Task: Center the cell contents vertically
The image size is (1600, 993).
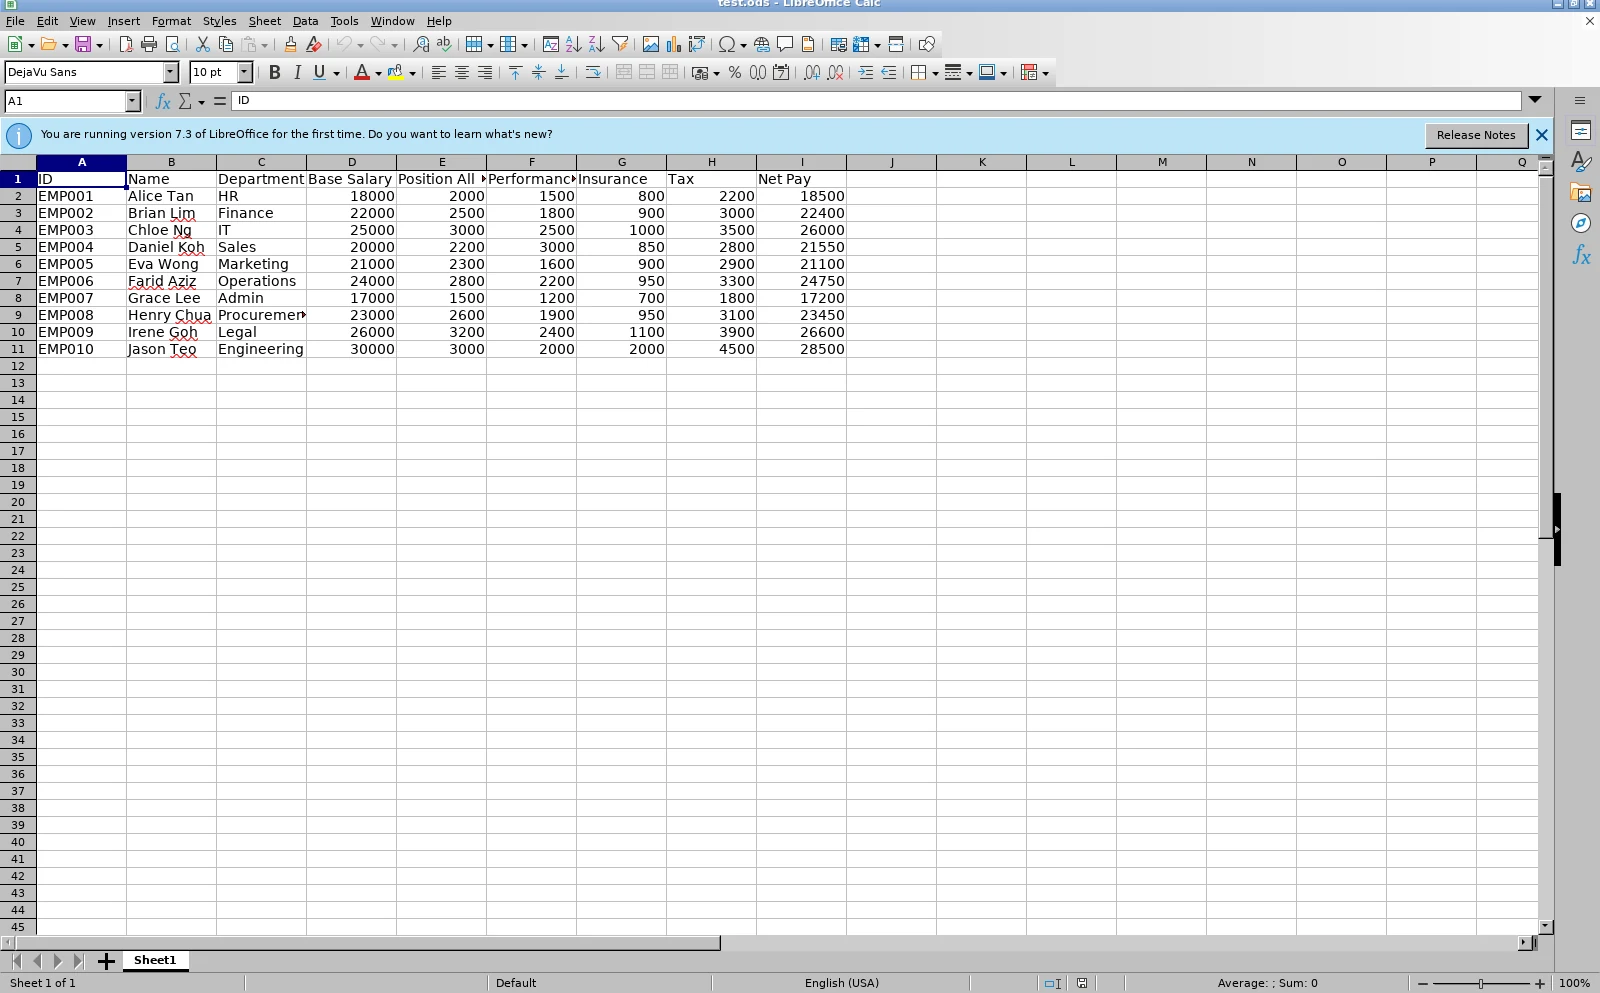Action: click(x=539, y=73)
